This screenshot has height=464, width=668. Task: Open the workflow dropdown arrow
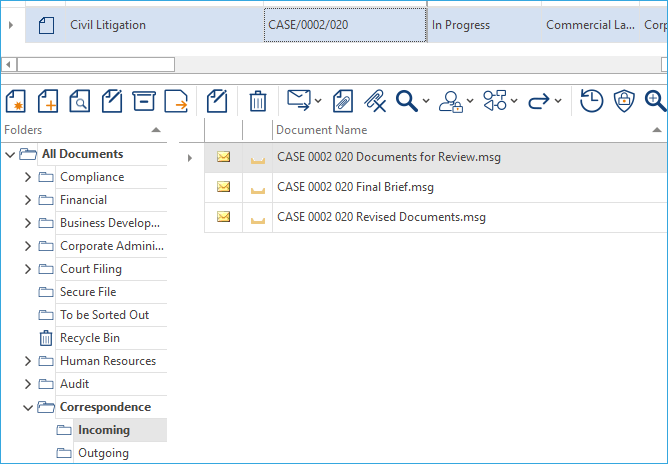pos(514,101)
